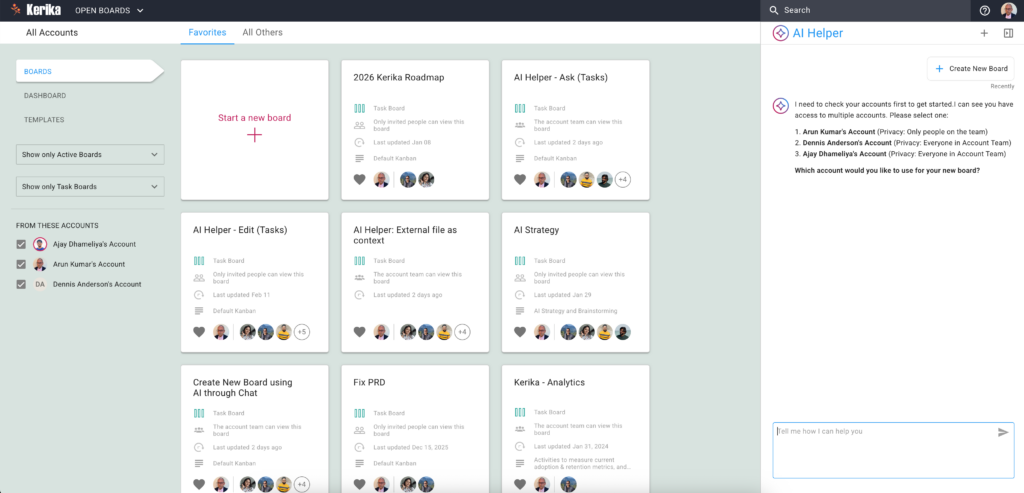The height and width of the screenshot is (493, 1024).
Task: Open the user profile avatar at top right
Action: pyautogui.click(x=1007, y=10)
